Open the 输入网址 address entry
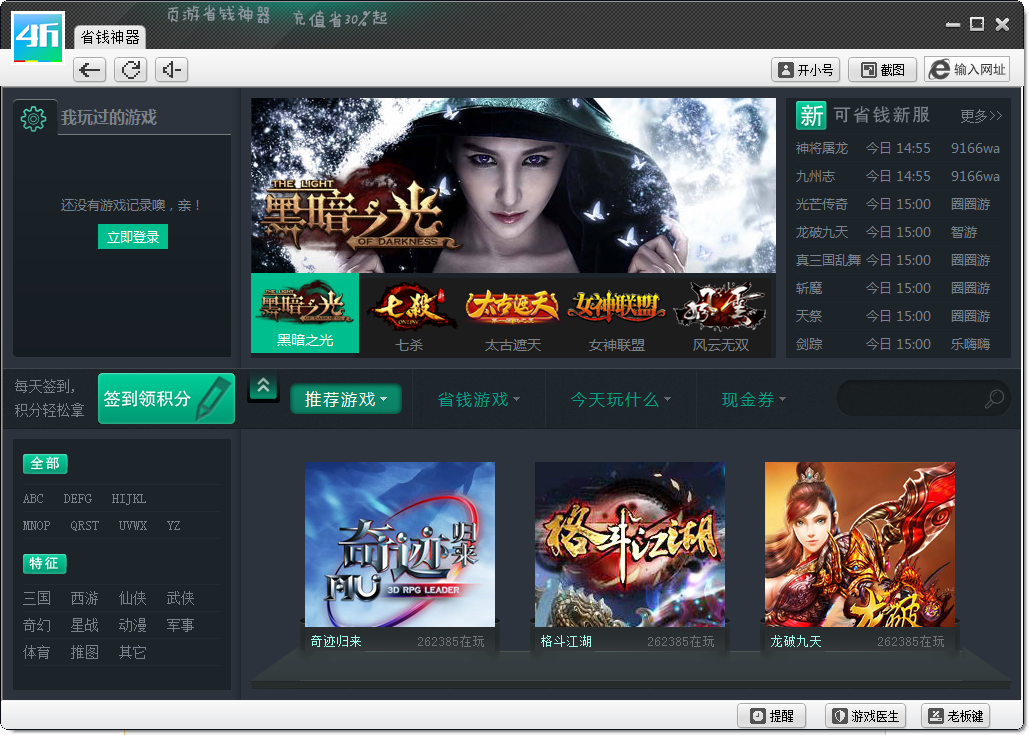The height and width of the screenshot is (735, 1029). pyautogui.click(x=967, y=70)
